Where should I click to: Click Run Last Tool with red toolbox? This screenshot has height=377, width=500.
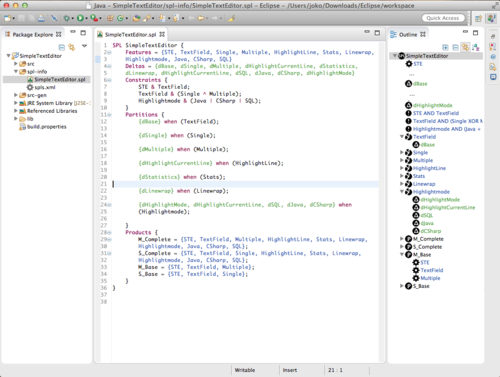(94, 18)
